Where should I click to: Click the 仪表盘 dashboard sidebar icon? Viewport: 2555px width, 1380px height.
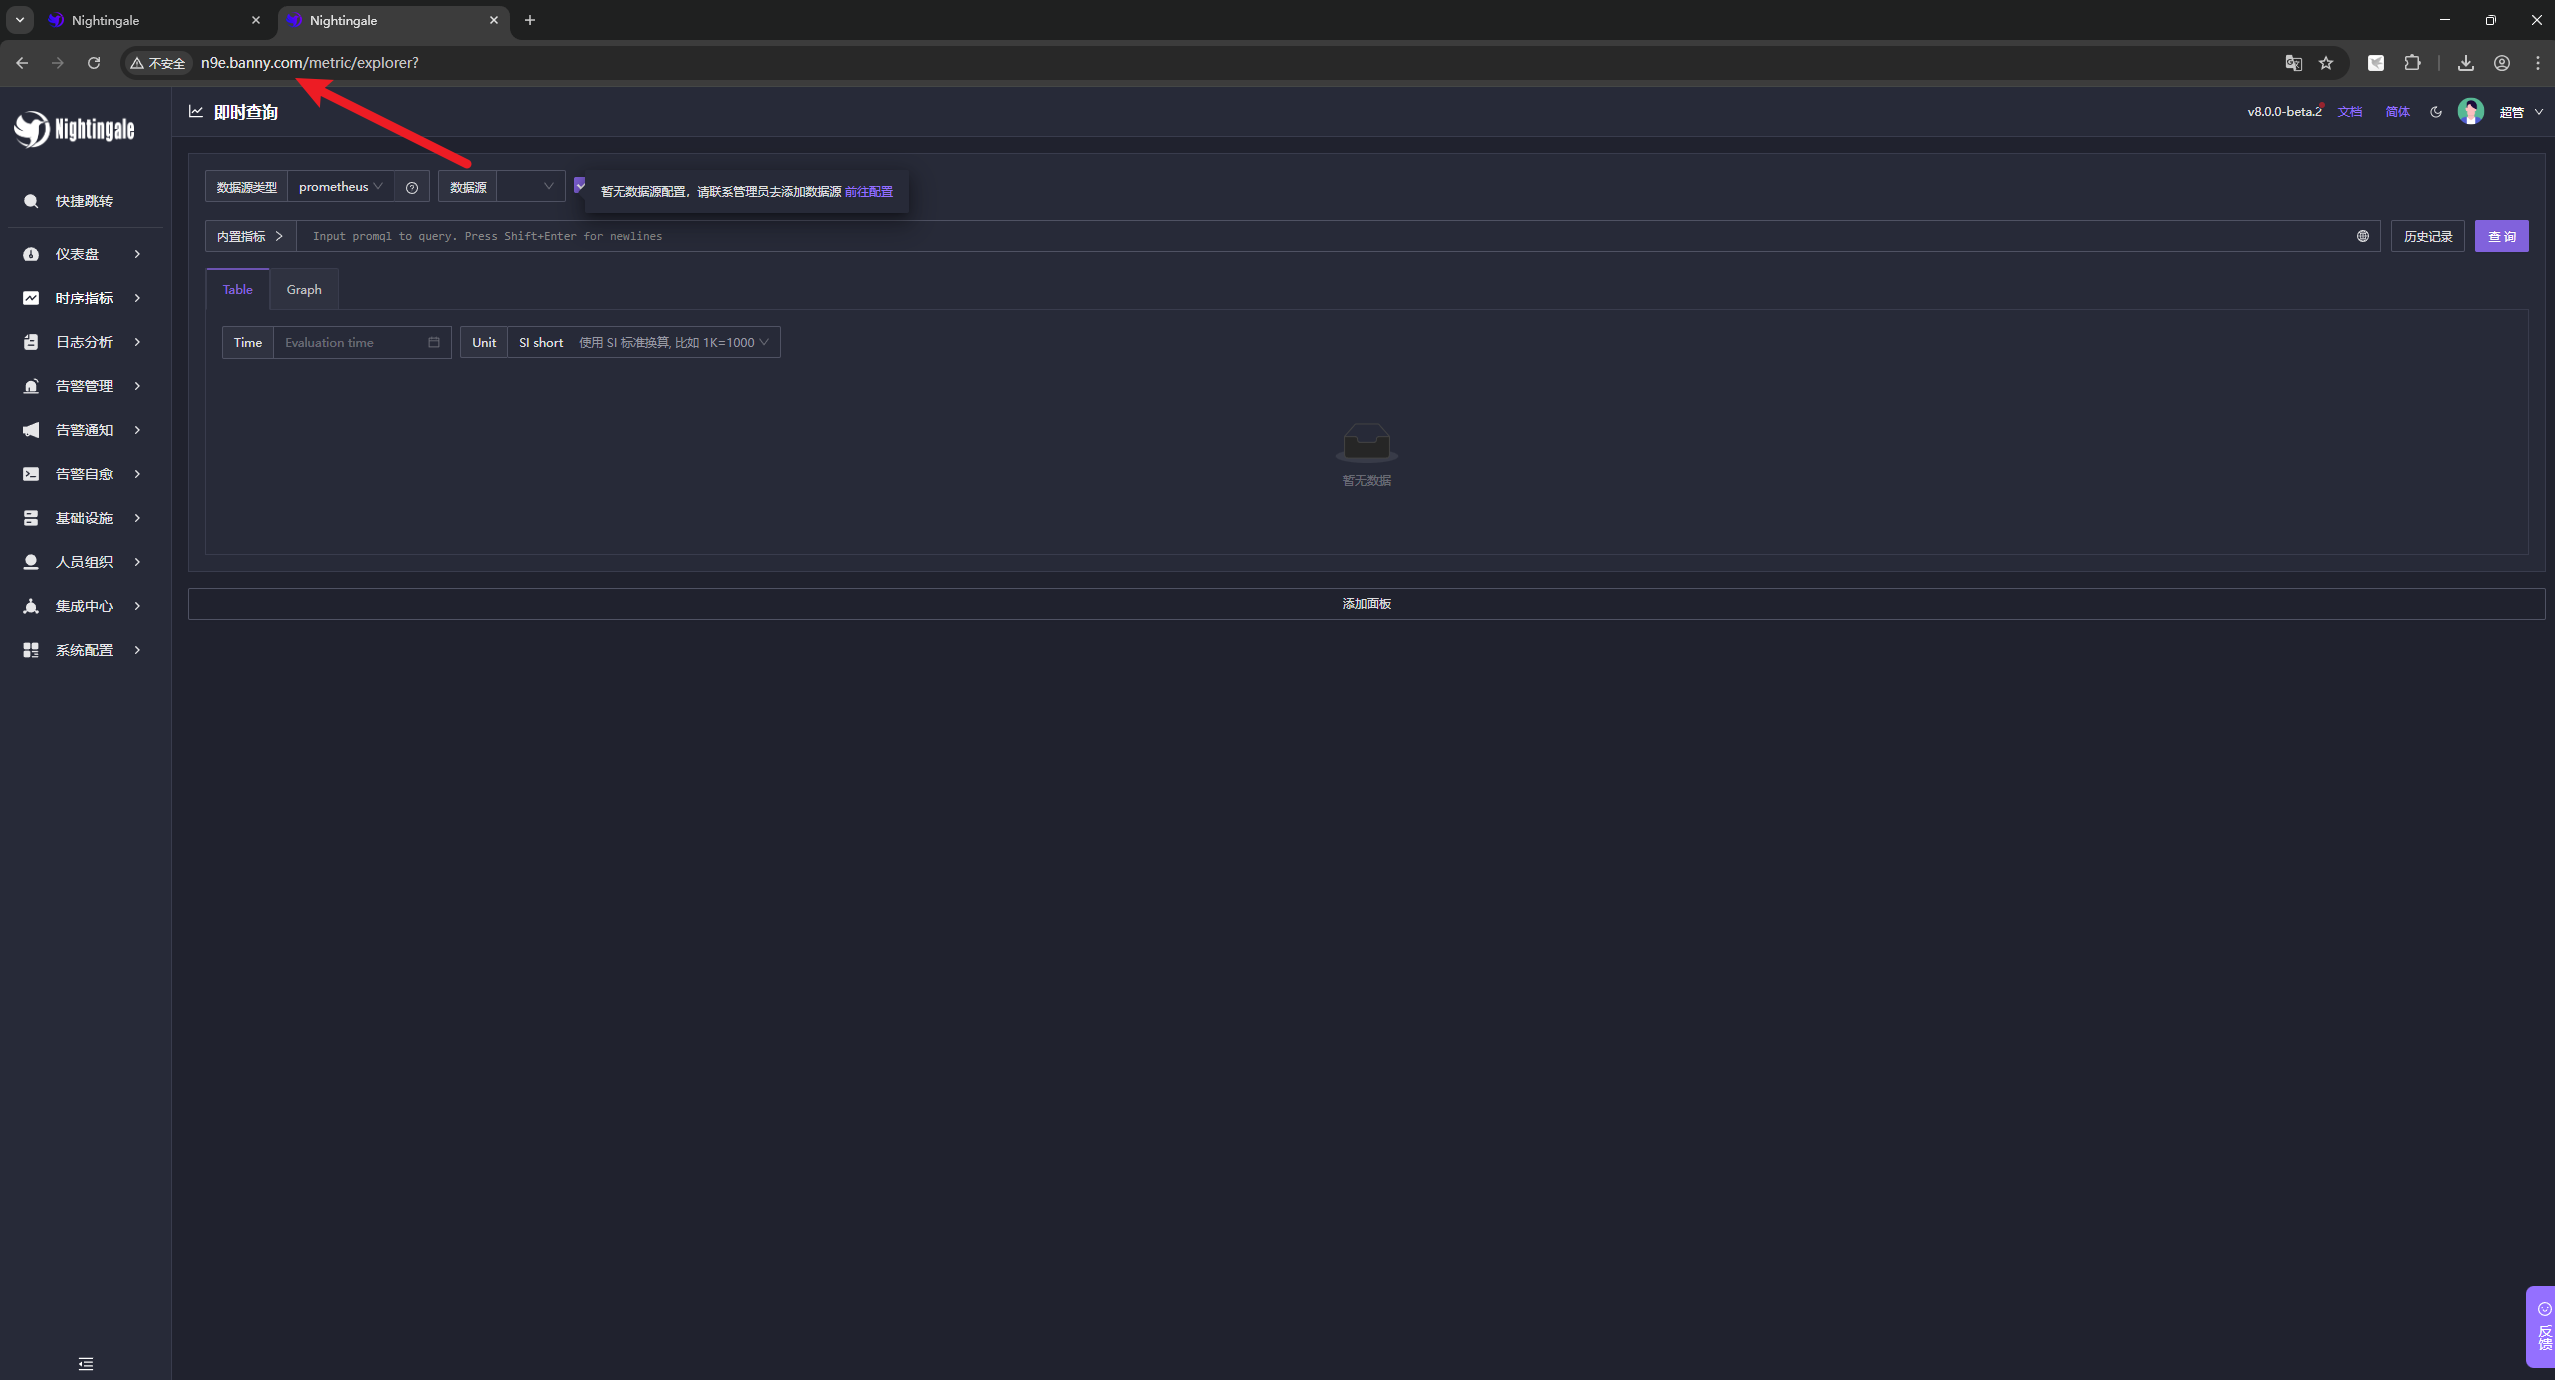pyautogui.click(x=31, y=254)
